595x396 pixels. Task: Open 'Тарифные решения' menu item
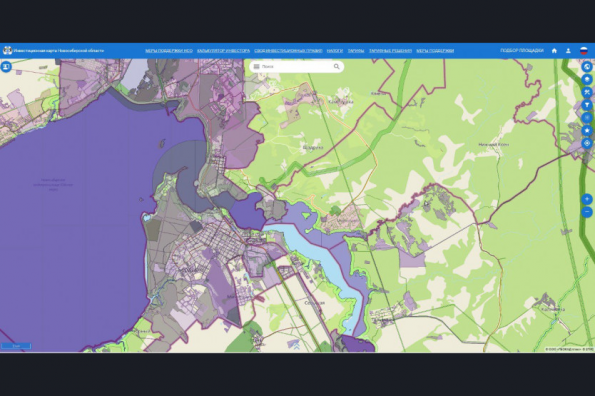click(x=390, y=50)
